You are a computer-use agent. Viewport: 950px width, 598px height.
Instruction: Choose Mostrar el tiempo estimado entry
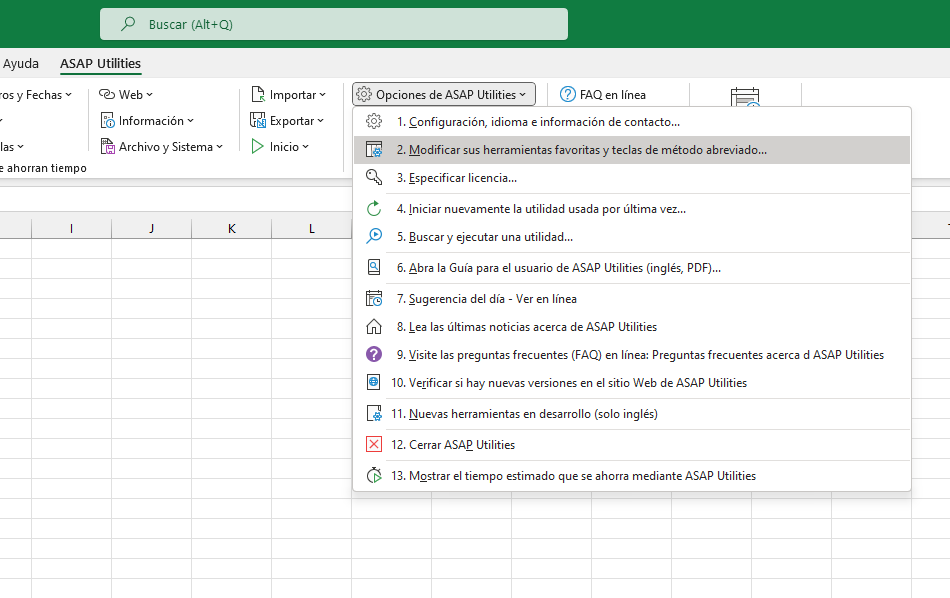[632, 476]
